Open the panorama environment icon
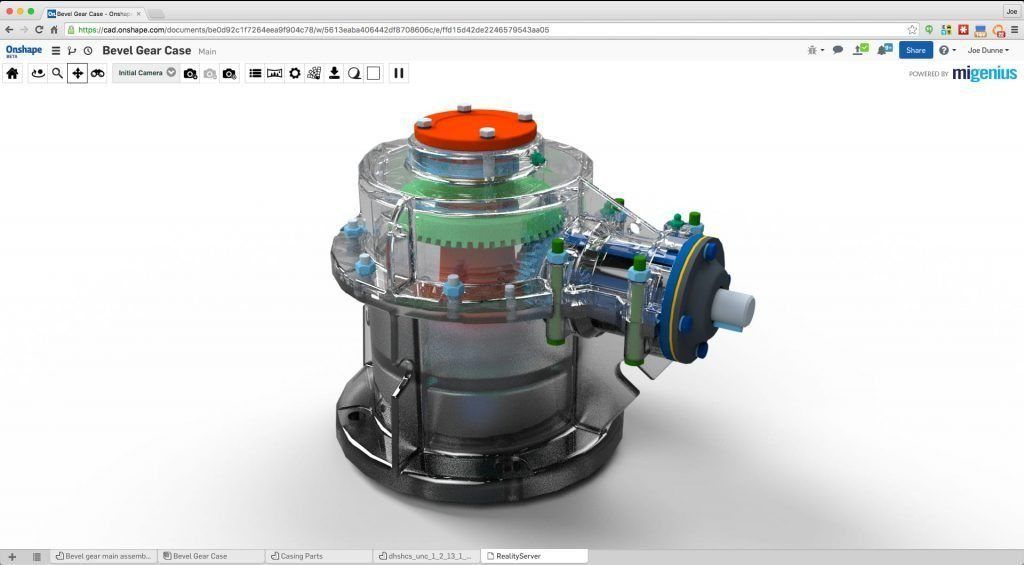1024x565 pixels. click(x=275, y=73)
